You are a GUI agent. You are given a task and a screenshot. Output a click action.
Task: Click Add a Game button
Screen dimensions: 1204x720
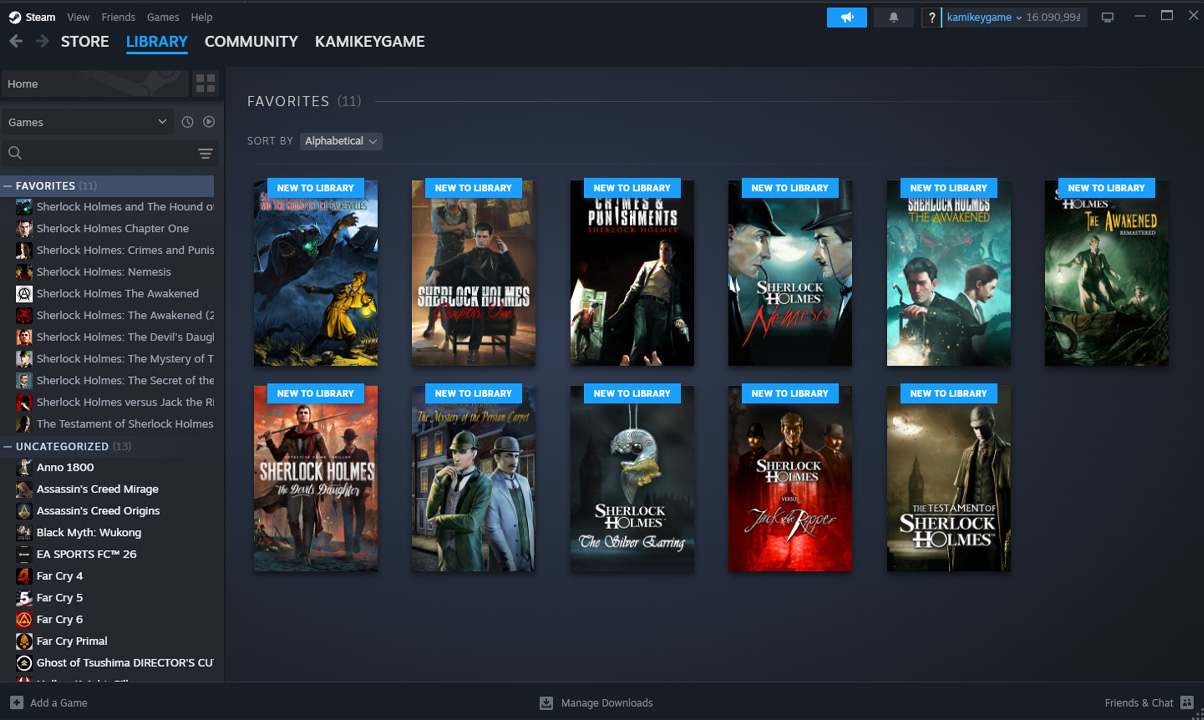click(49, 703)
